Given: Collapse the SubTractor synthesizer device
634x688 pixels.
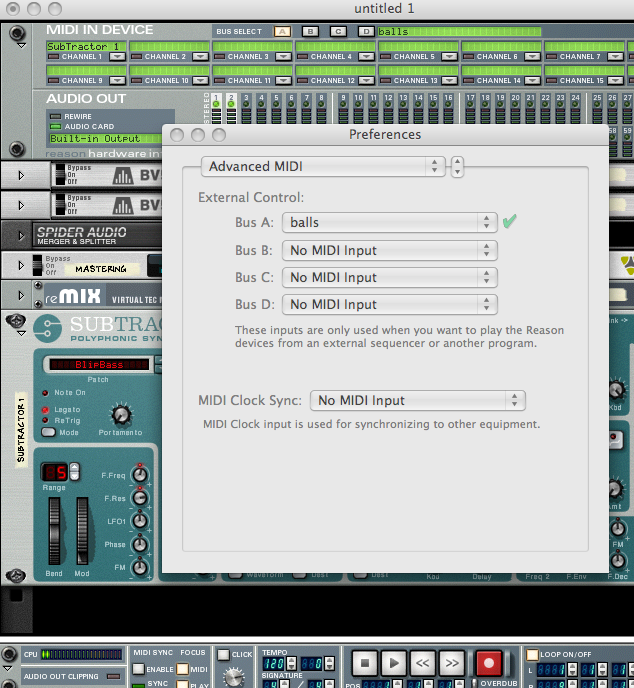Looking at the screenshot, I should (x=21, y=334).
